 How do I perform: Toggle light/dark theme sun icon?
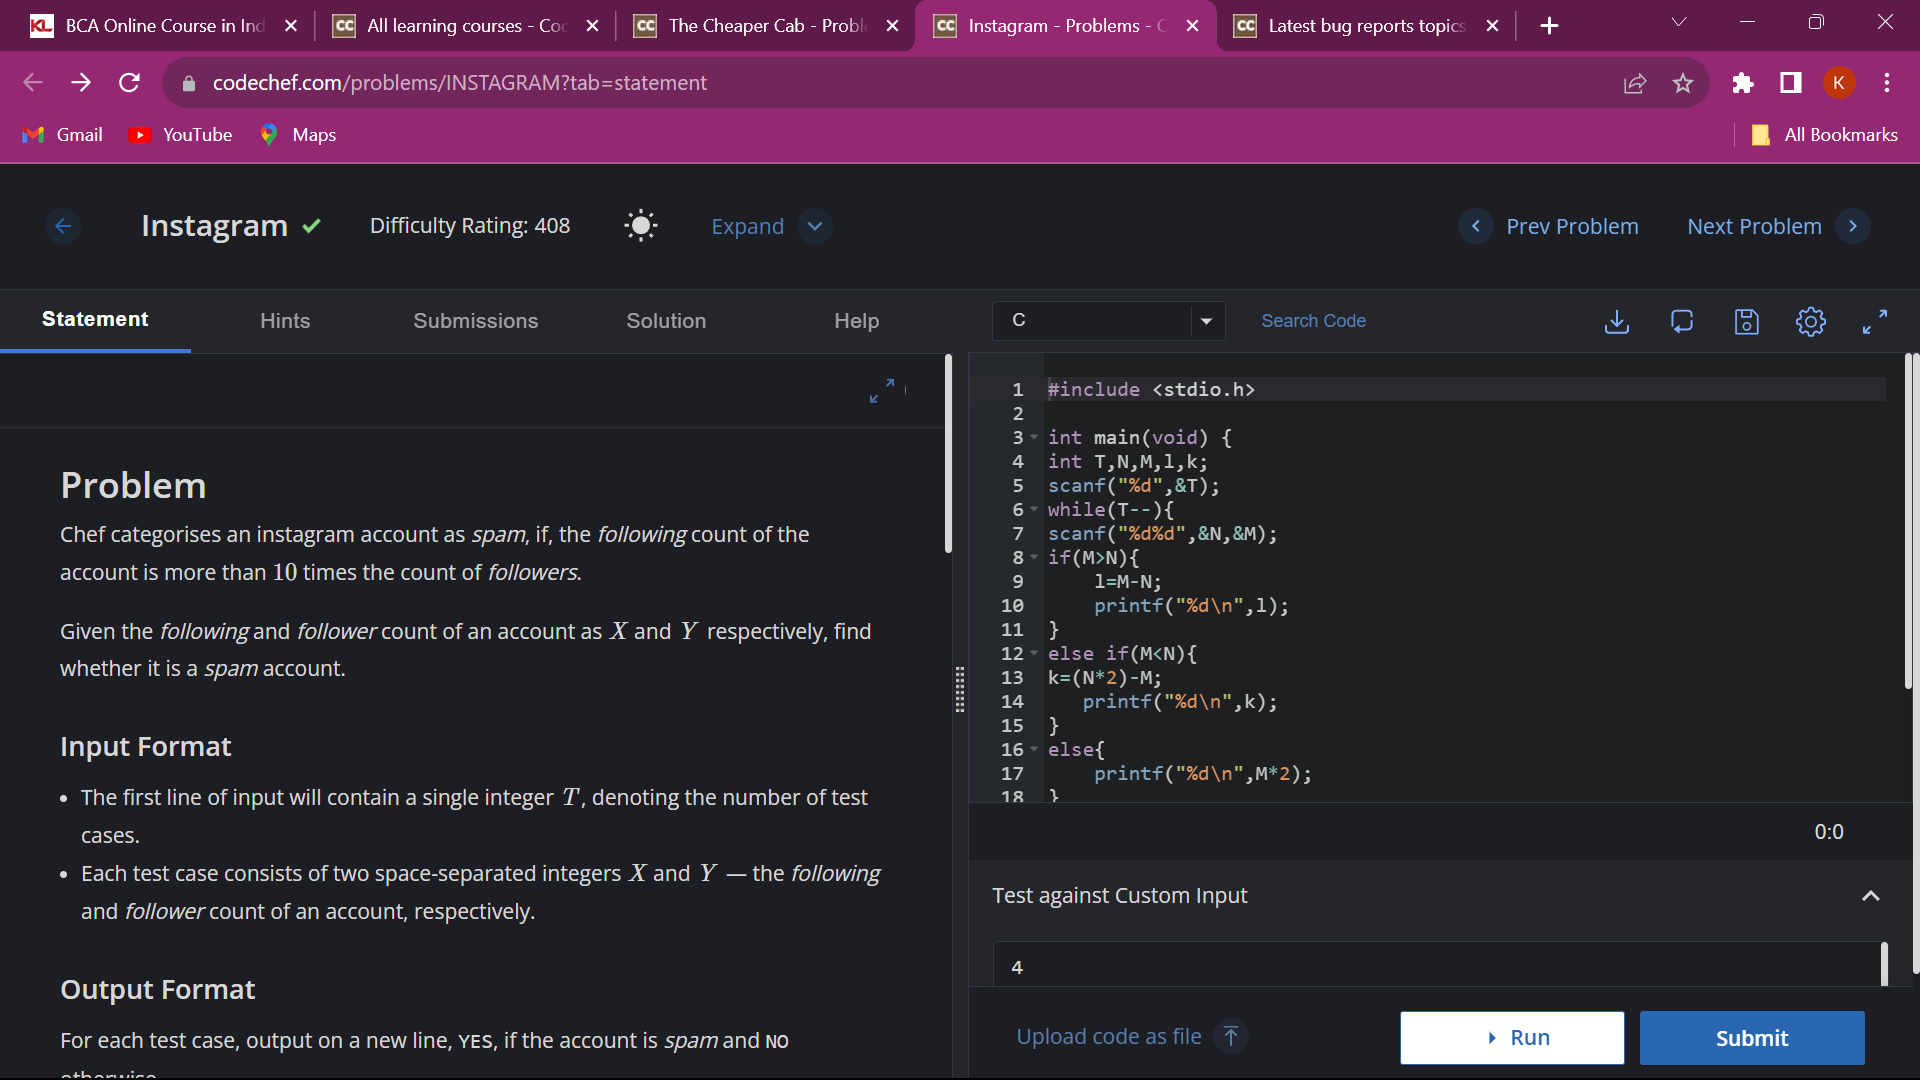tap(640, 226)
